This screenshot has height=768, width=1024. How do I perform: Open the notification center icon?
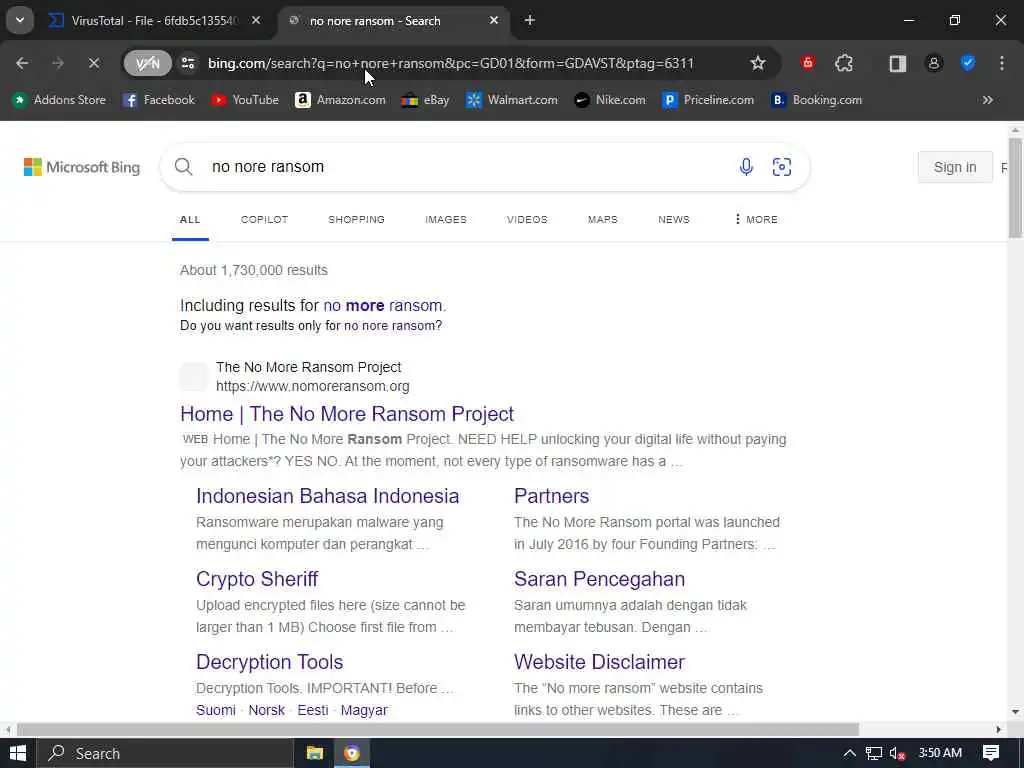tap(991, 754)
